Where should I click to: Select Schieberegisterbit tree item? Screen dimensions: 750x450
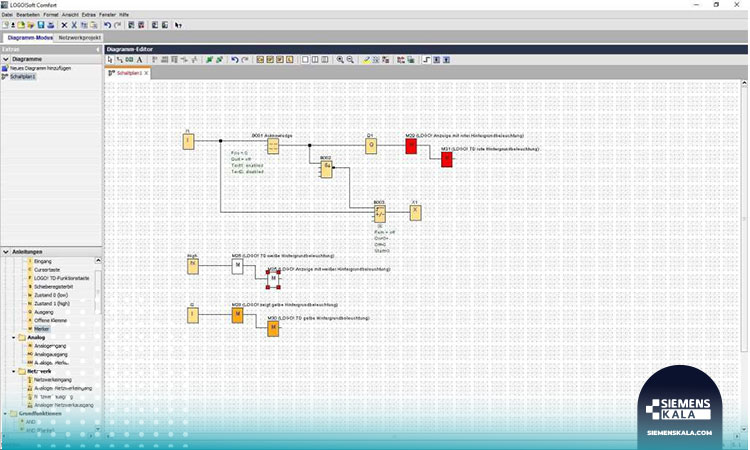click(x=54, y=287)
